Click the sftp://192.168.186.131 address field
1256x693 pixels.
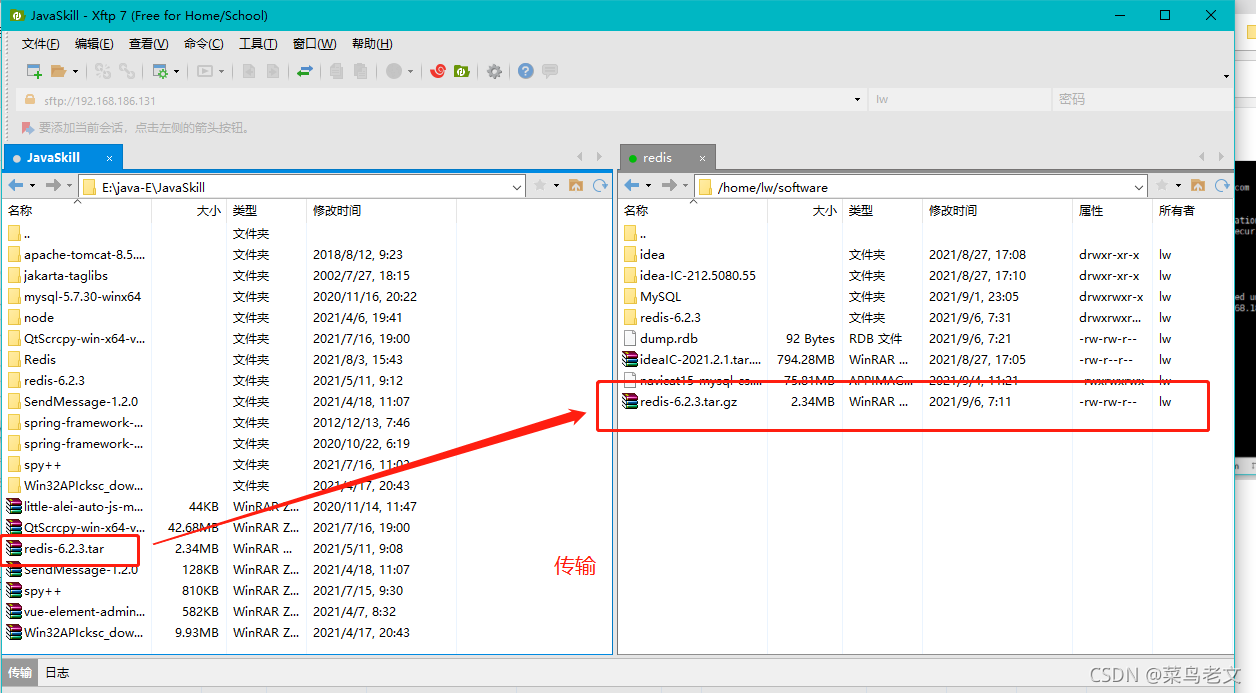coord(441,100)
